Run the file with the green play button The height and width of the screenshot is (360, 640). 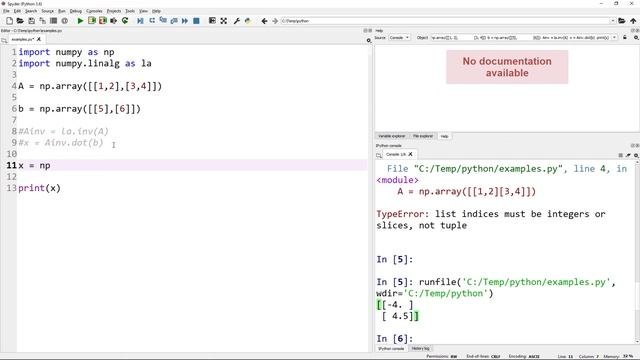(80, 20)
